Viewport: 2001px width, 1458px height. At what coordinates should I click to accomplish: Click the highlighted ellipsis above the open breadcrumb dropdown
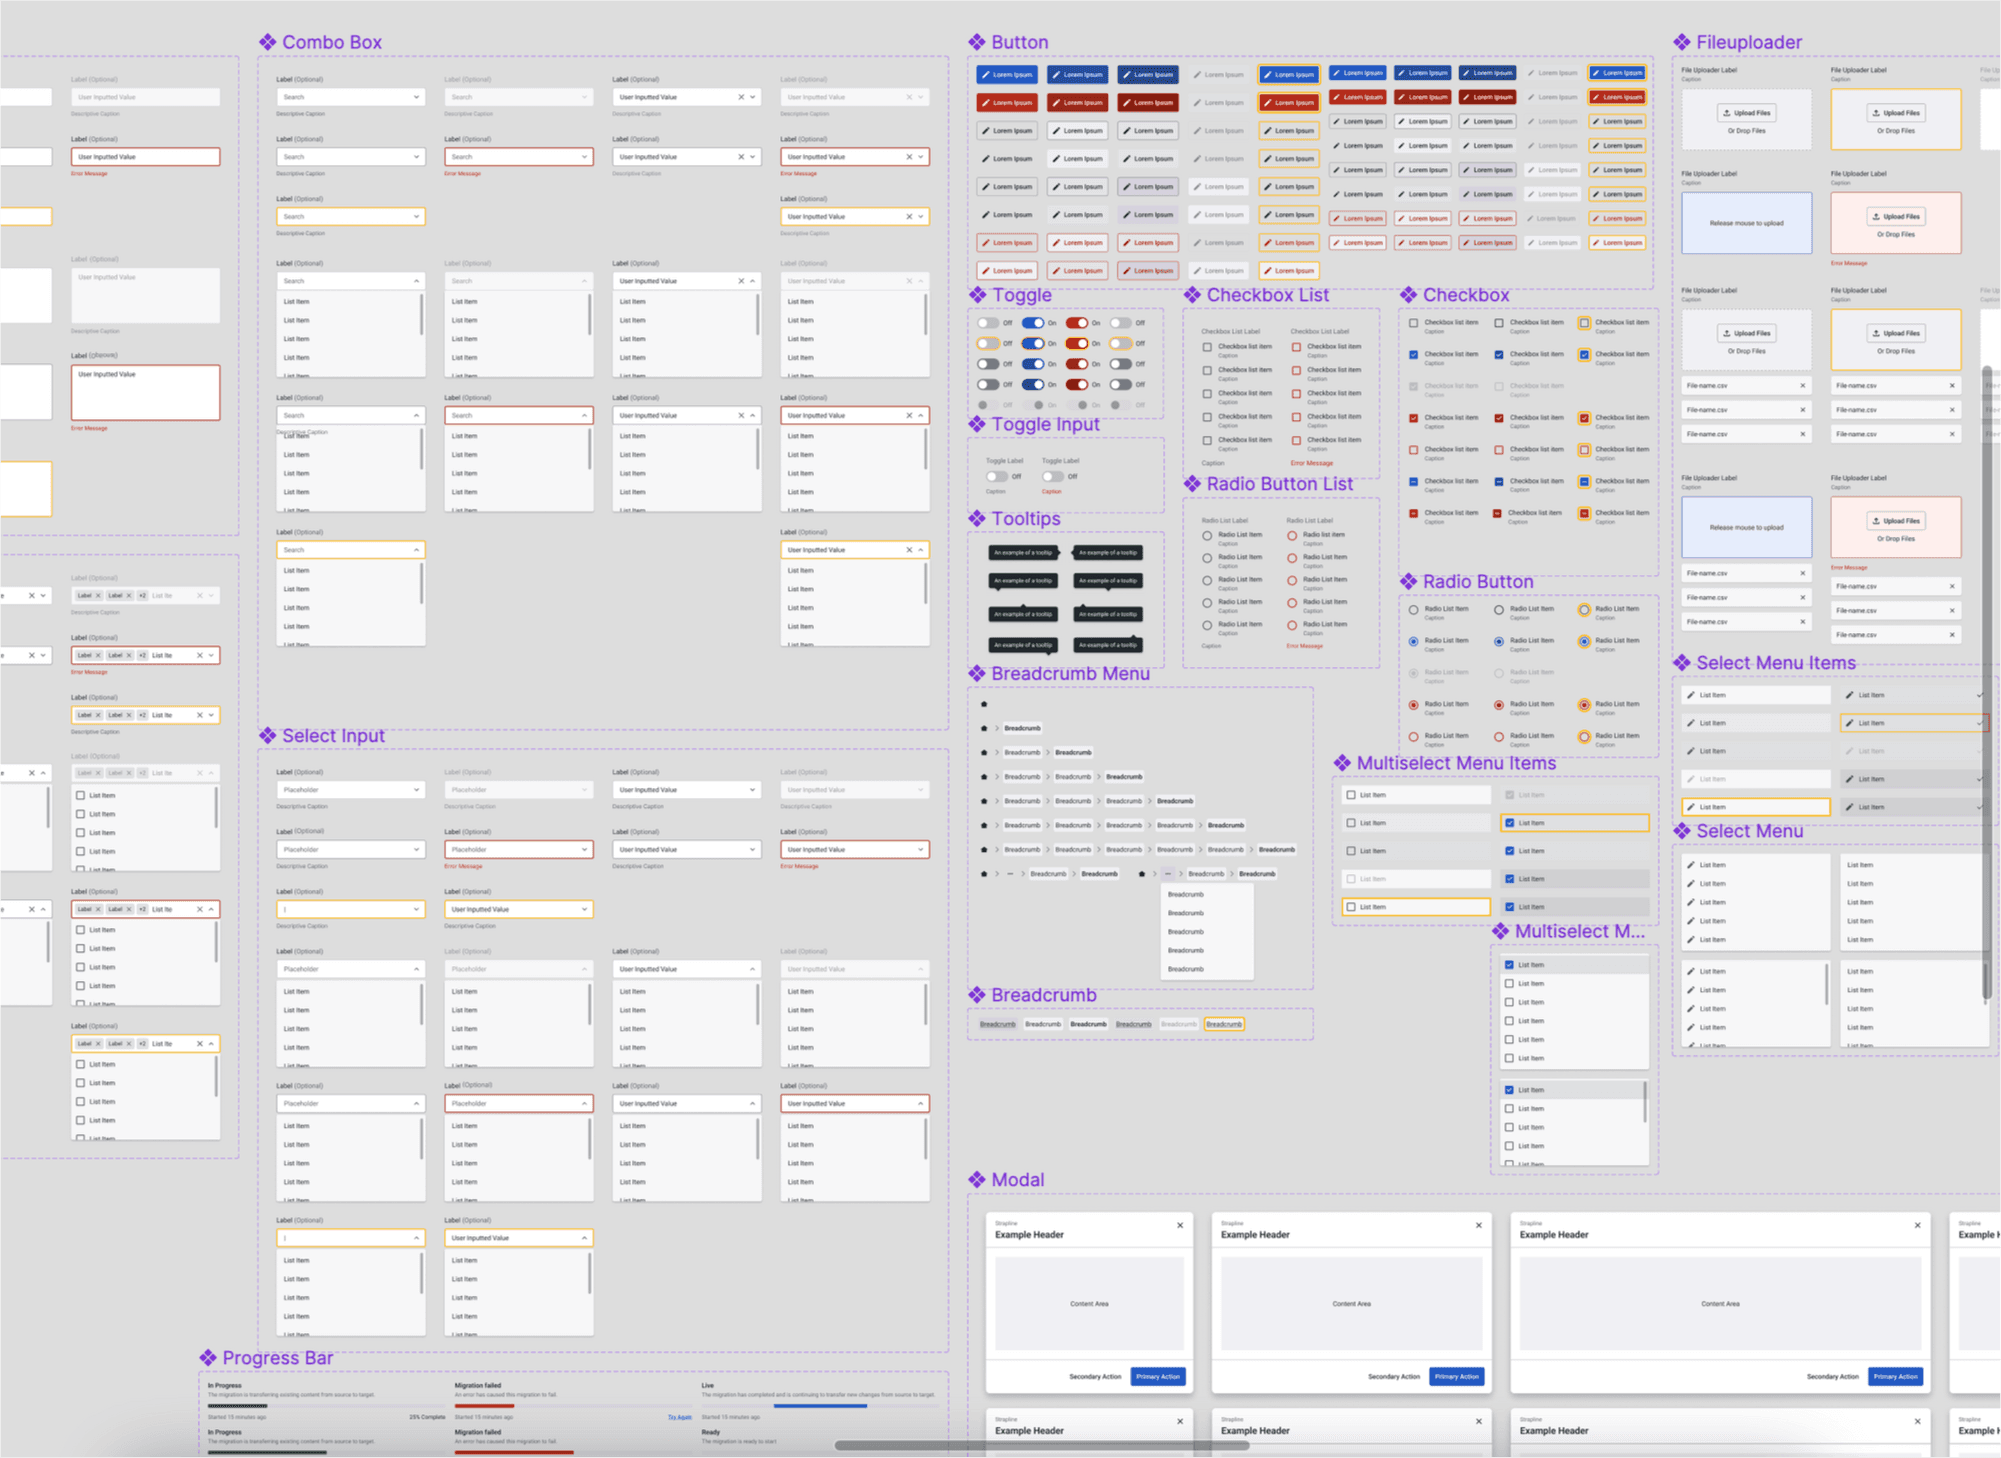[1167, 874]
